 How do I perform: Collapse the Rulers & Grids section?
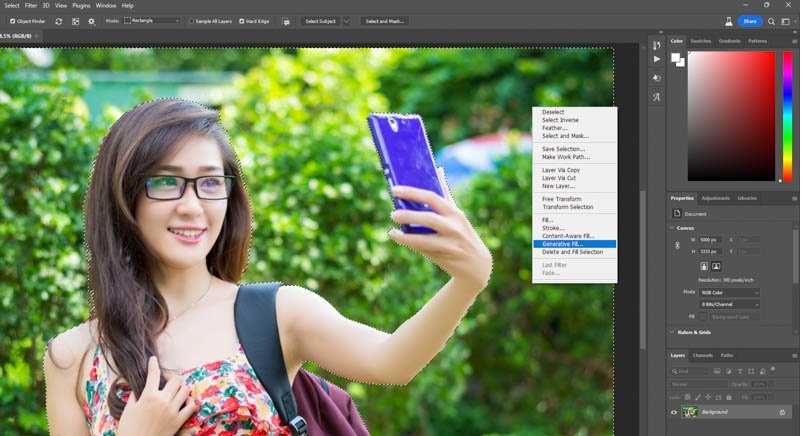click(672, 332)
